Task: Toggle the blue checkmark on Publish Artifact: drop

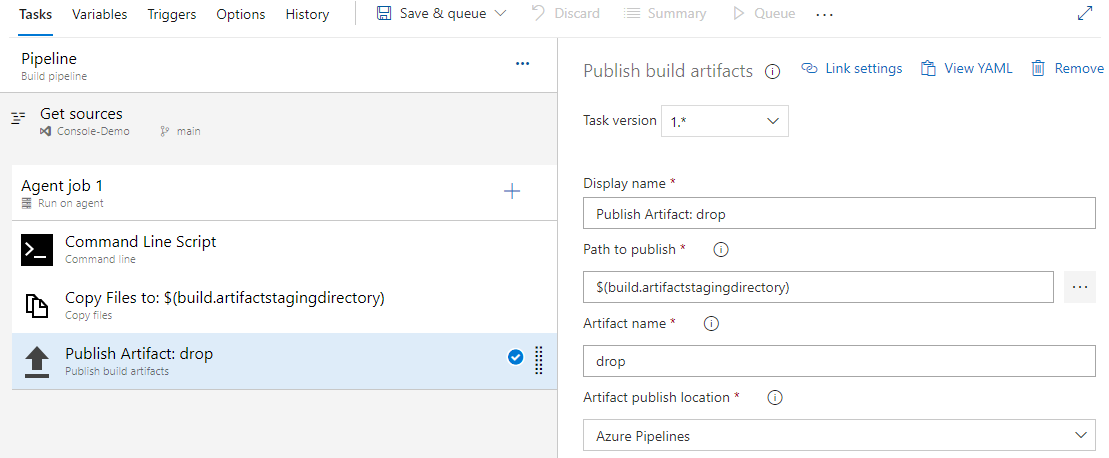Action: pos(516,358)
